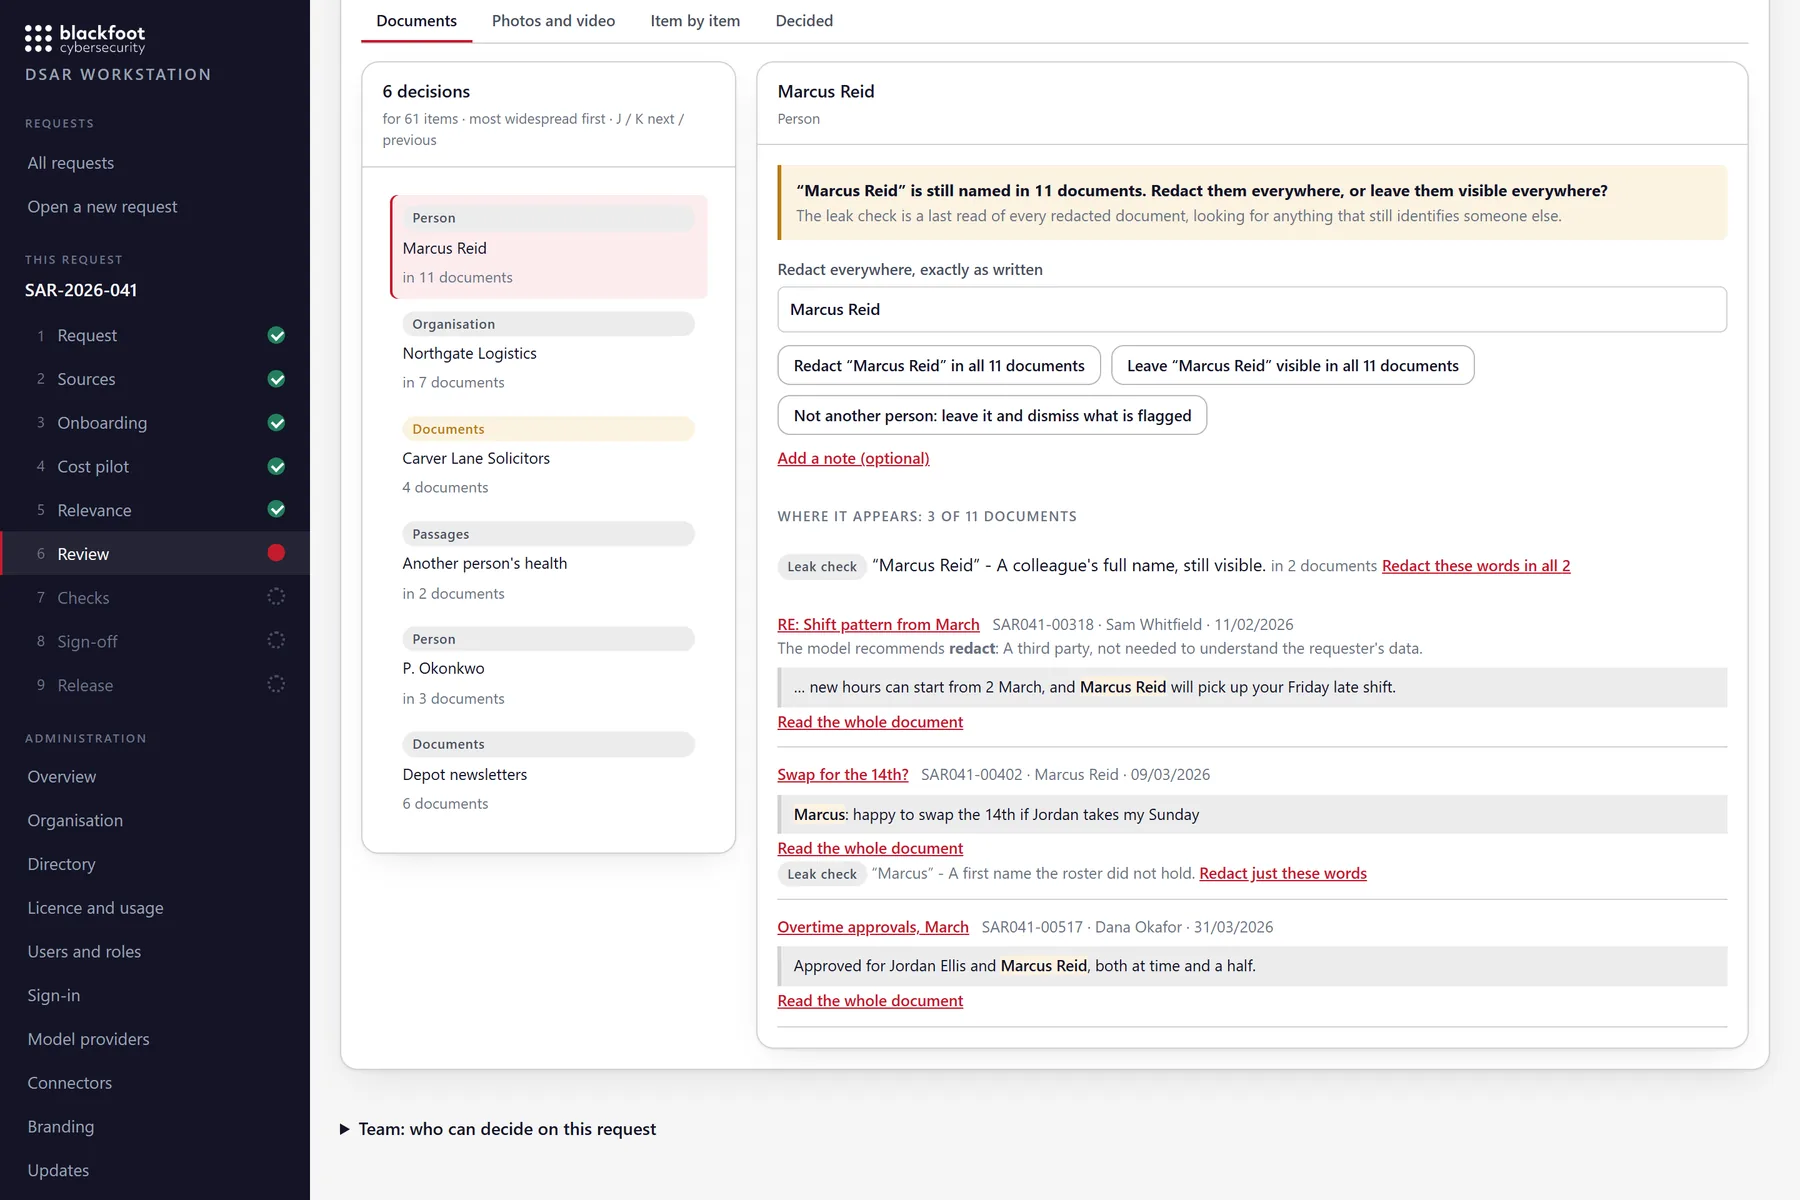
Task: Select the P. Okonkwo decision
Action: coord(549,668)
